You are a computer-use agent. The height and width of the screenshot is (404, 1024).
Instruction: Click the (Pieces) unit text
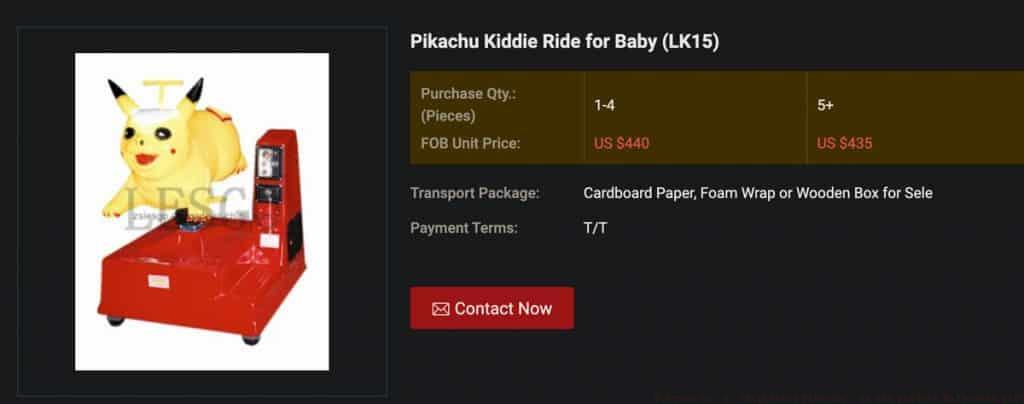click(448, 116)
